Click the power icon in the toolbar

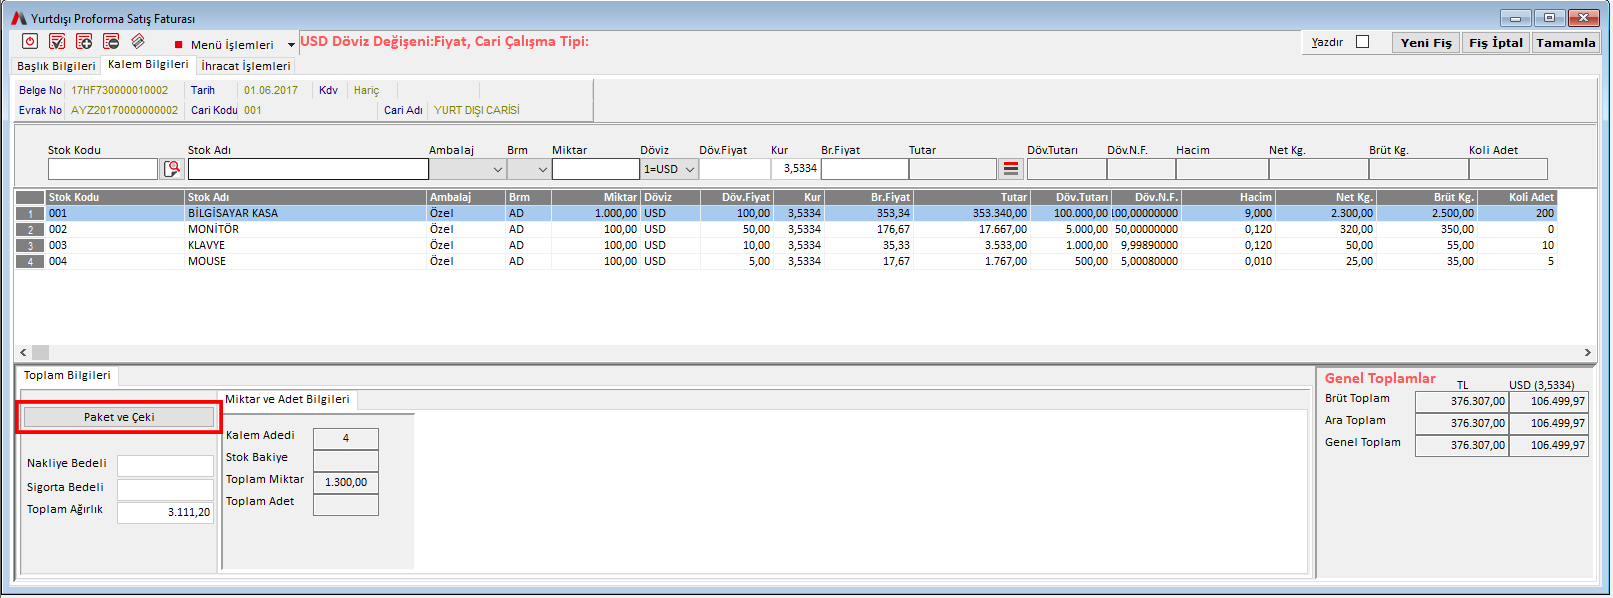(x=30, y=41)
